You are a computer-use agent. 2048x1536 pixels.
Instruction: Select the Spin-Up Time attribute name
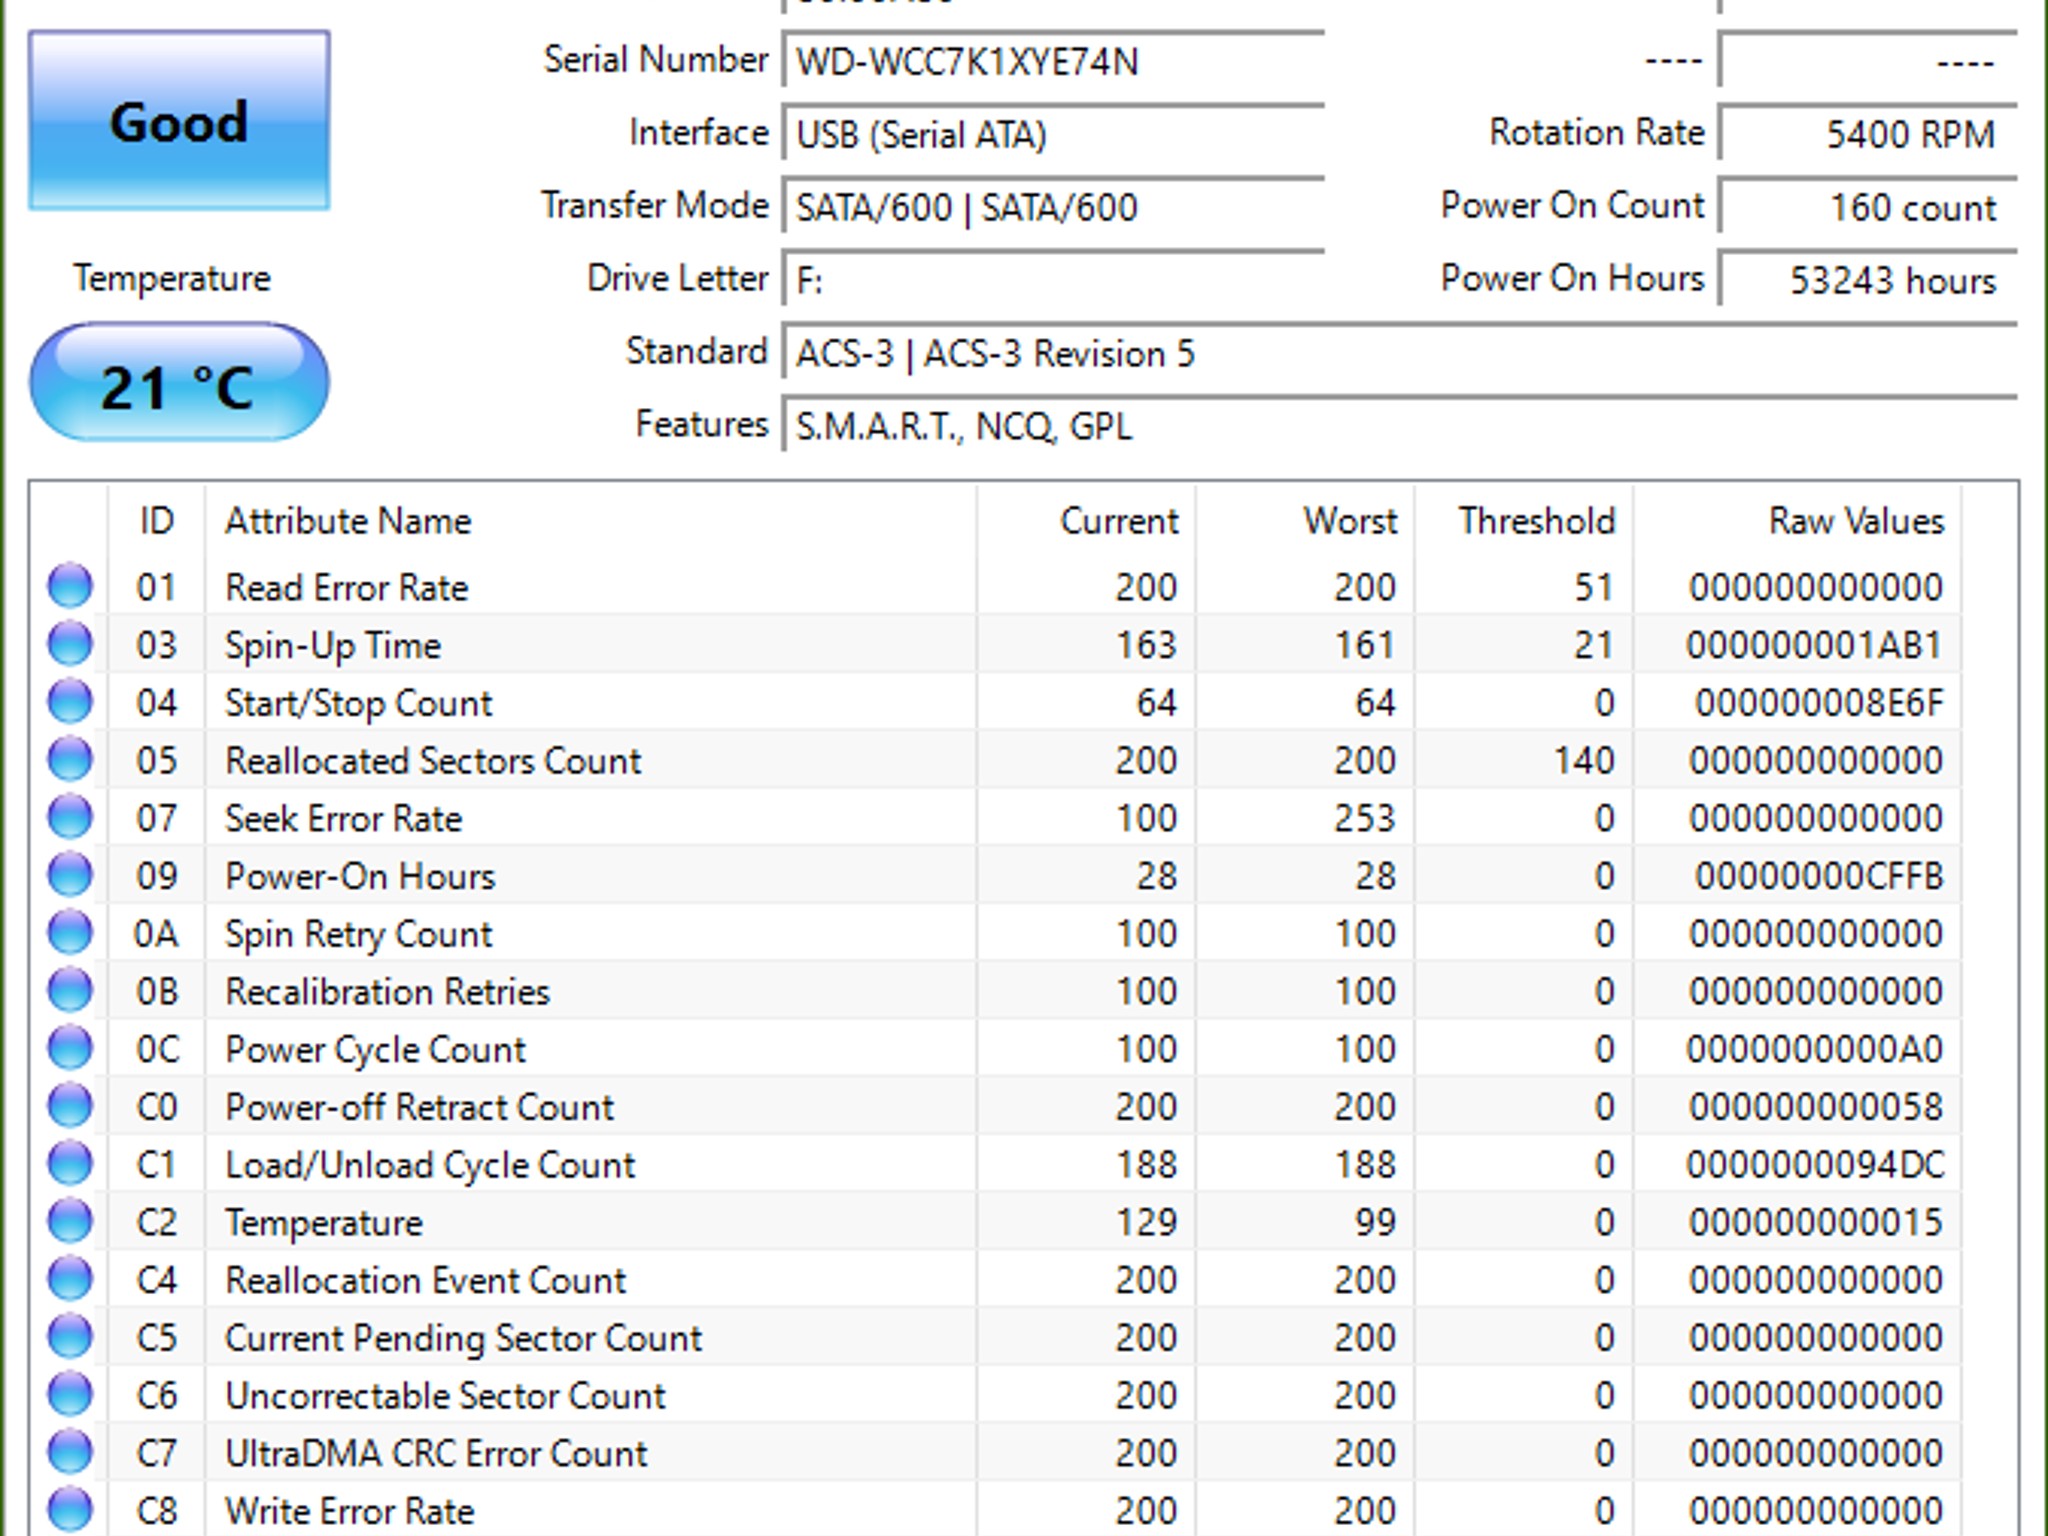point(332,645)
